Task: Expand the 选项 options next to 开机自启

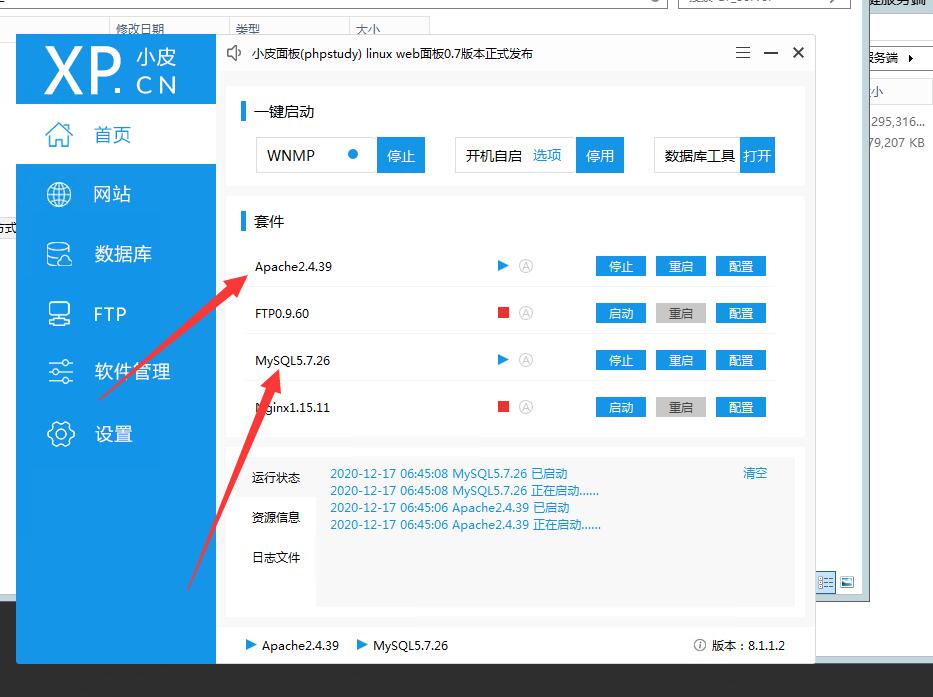Action: [547, 156]
